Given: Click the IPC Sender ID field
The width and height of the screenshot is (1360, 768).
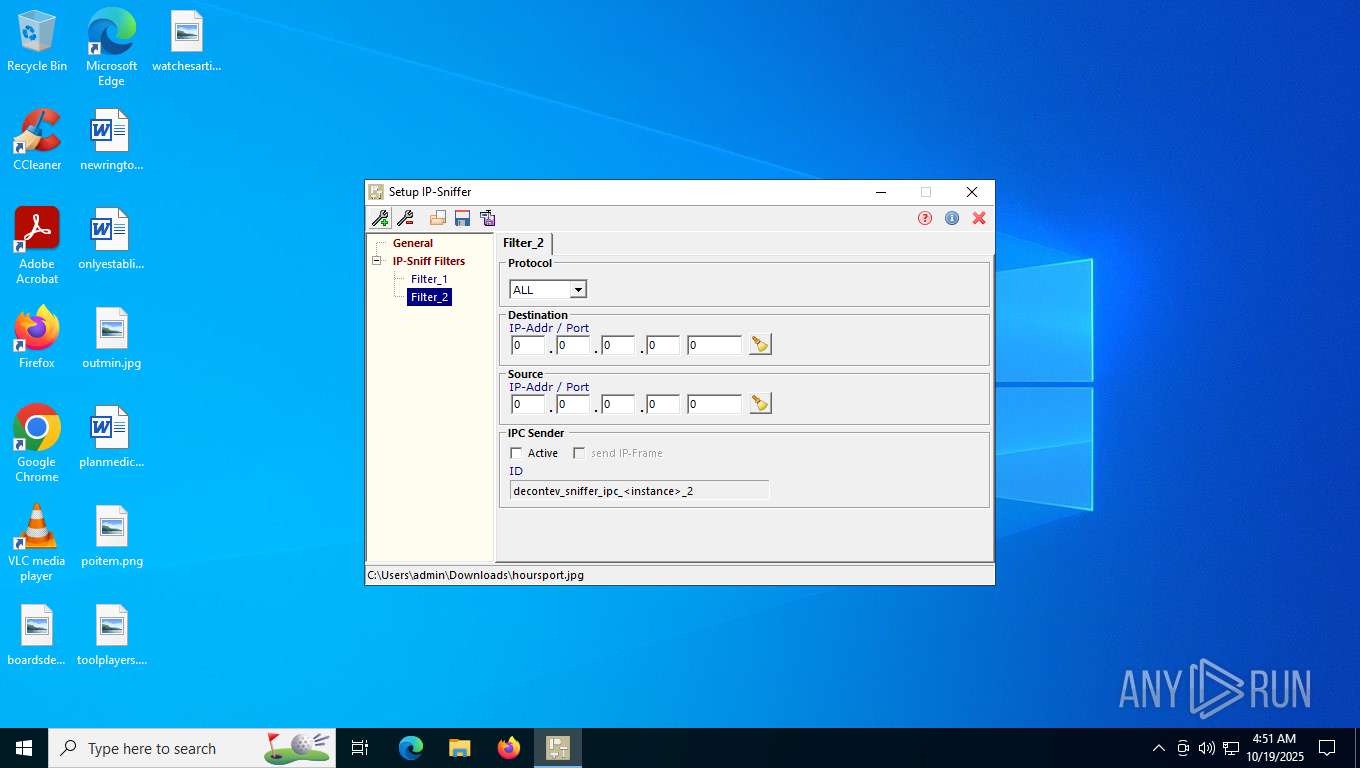Looking at the screenshot, I should pos(640,490).
